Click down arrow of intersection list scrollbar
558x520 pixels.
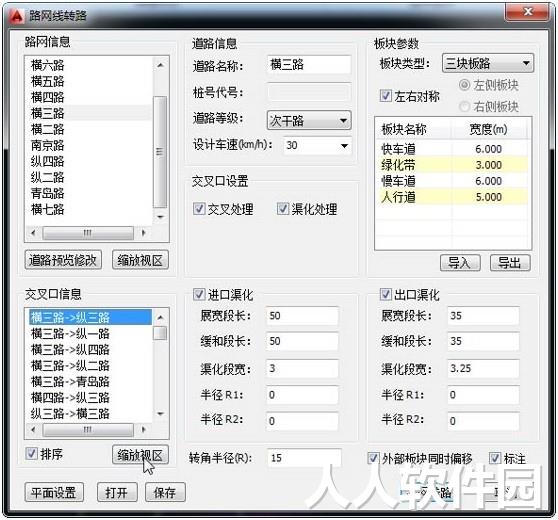(x=160, y=414)
